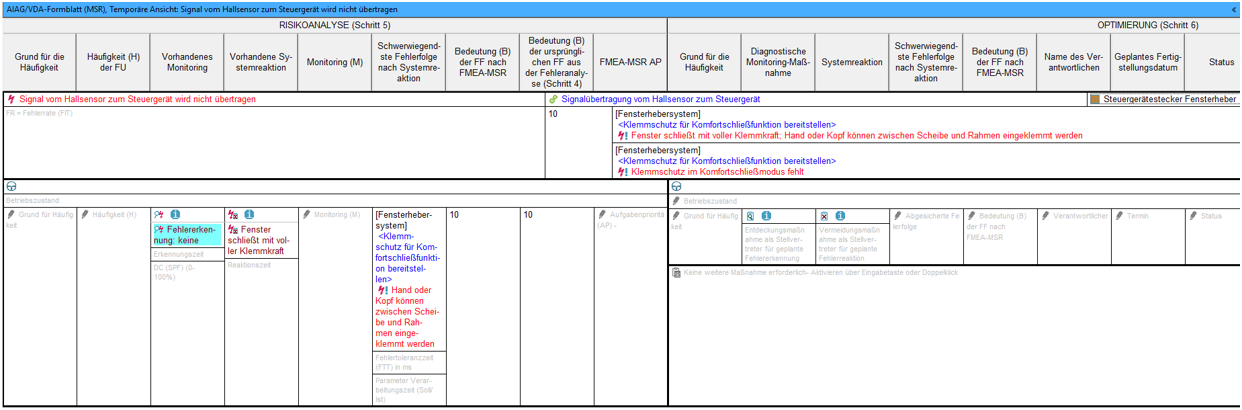The height and width of the screenshot is (410, 1242).
Task: Click the 'Erkennungszeit' field
Action: (188, 255)
